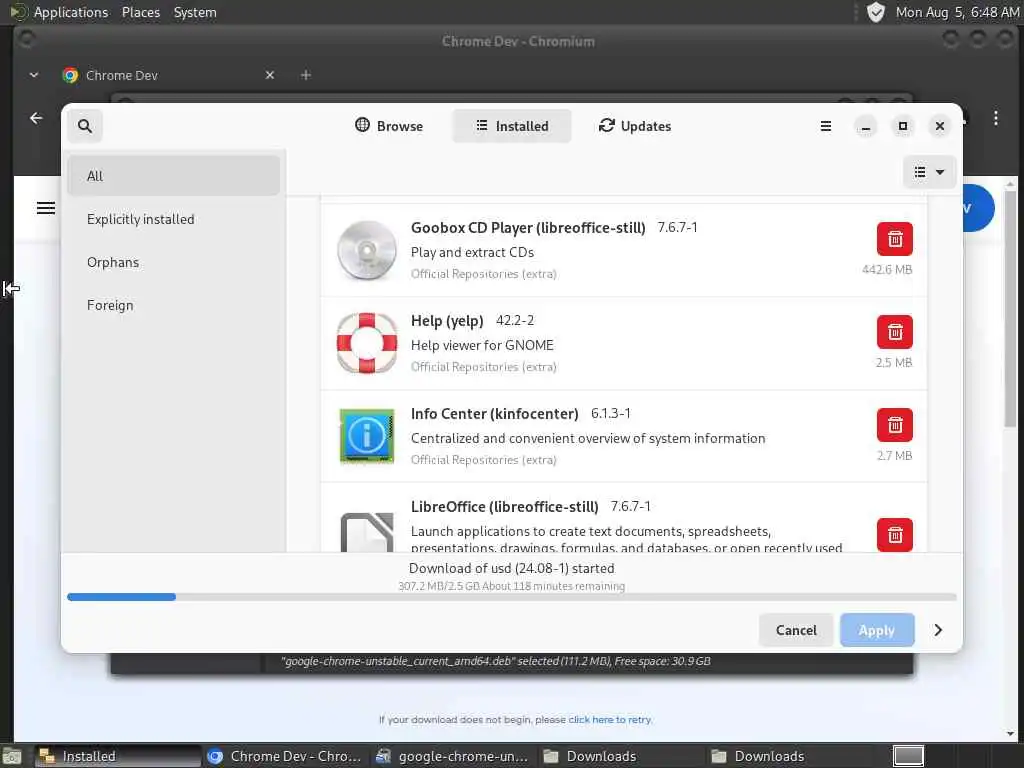Open the System menu

point(195,12)
